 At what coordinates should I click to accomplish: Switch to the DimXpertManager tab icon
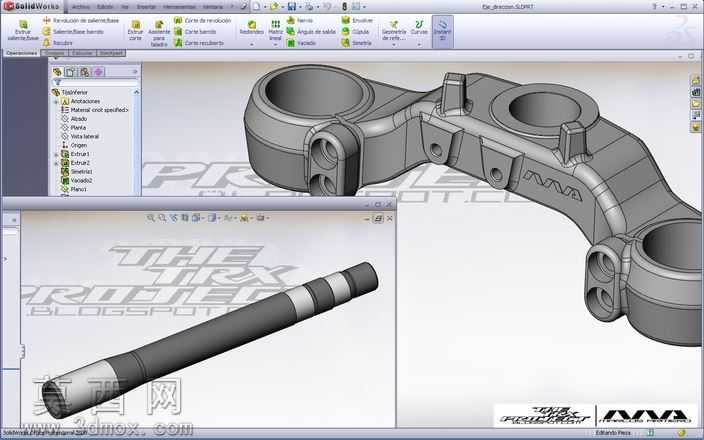[98, 72]
